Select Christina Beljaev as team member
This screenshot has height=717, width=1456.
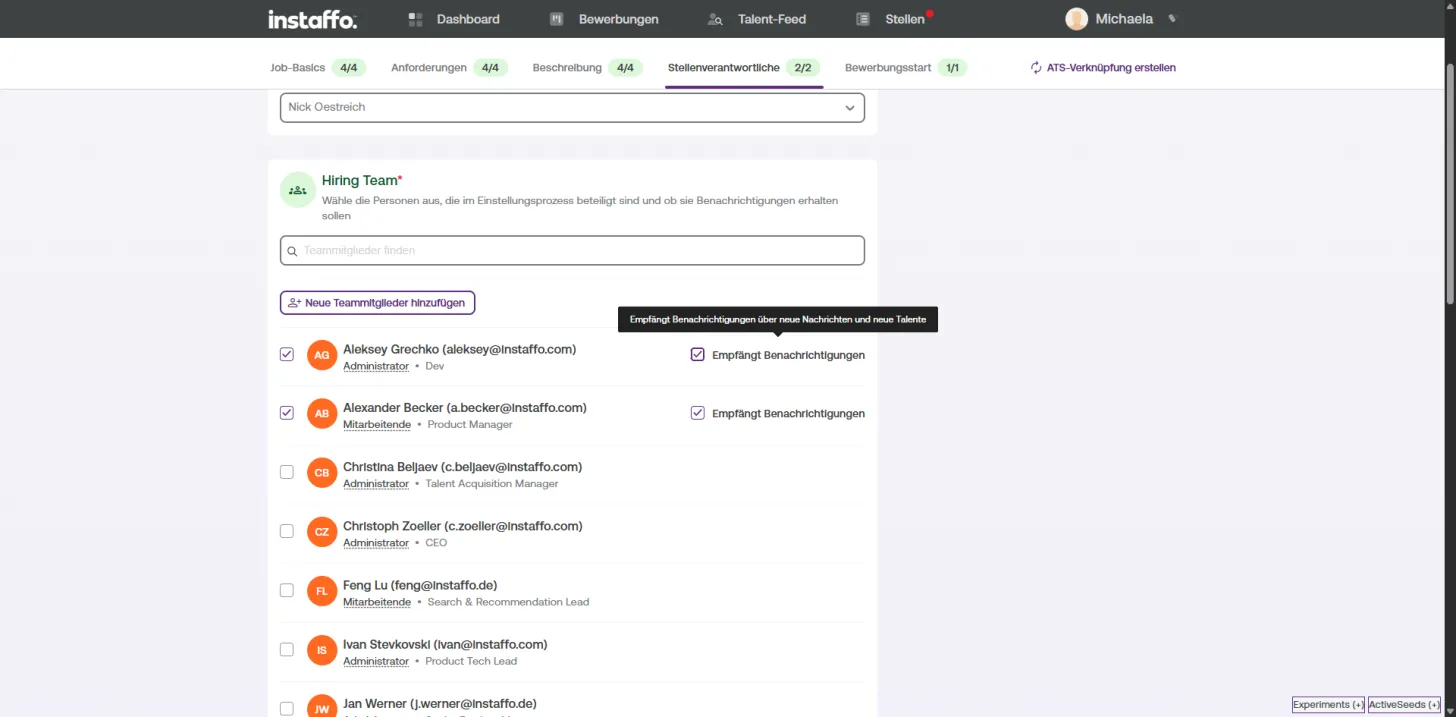(x=287, y=472)
